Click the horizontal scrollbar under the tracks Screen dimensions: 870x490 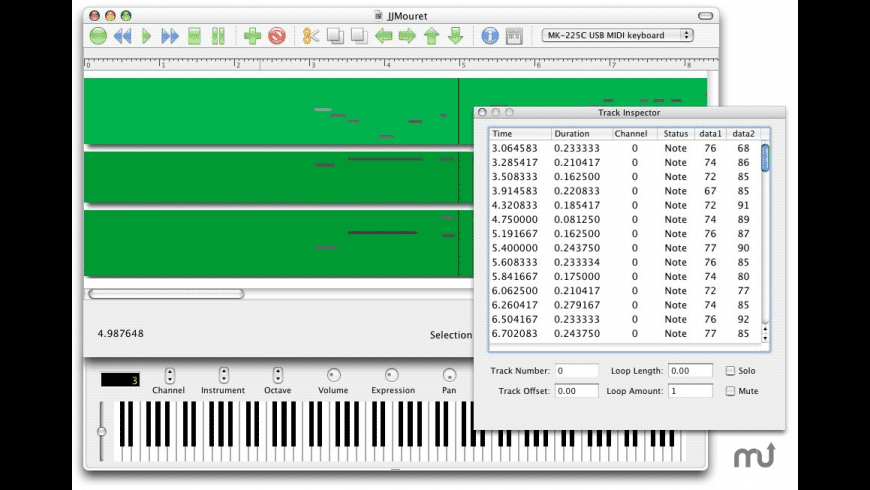coord(166,294)
